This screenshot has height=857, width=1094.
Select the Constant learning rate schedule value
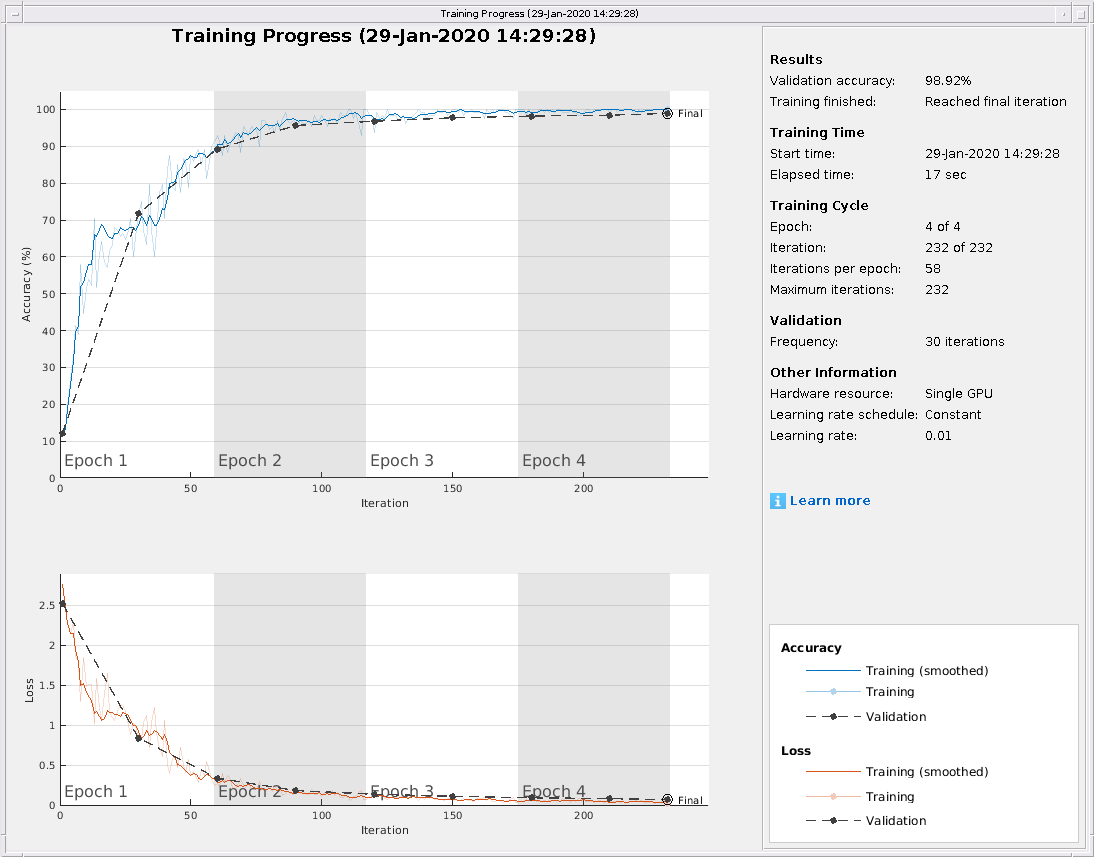pyautogui.click(x=953, y=415)
